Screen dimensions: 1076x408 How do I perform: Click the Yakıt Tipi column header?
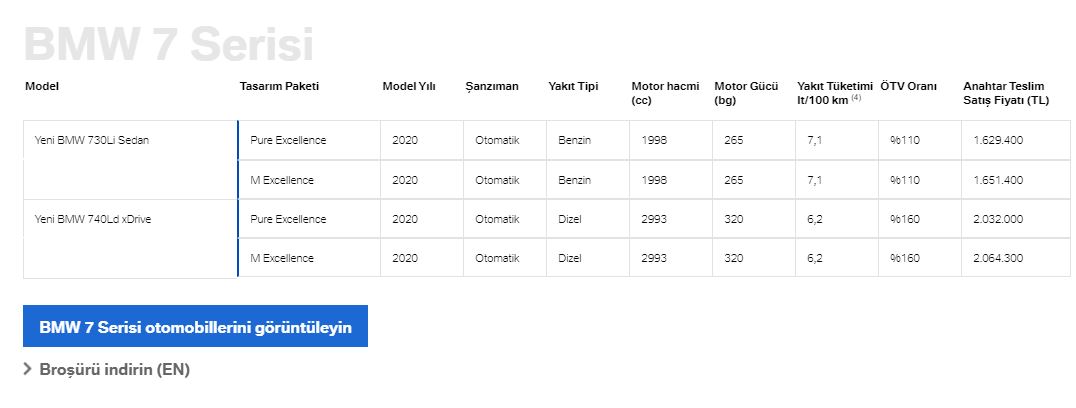573,86
